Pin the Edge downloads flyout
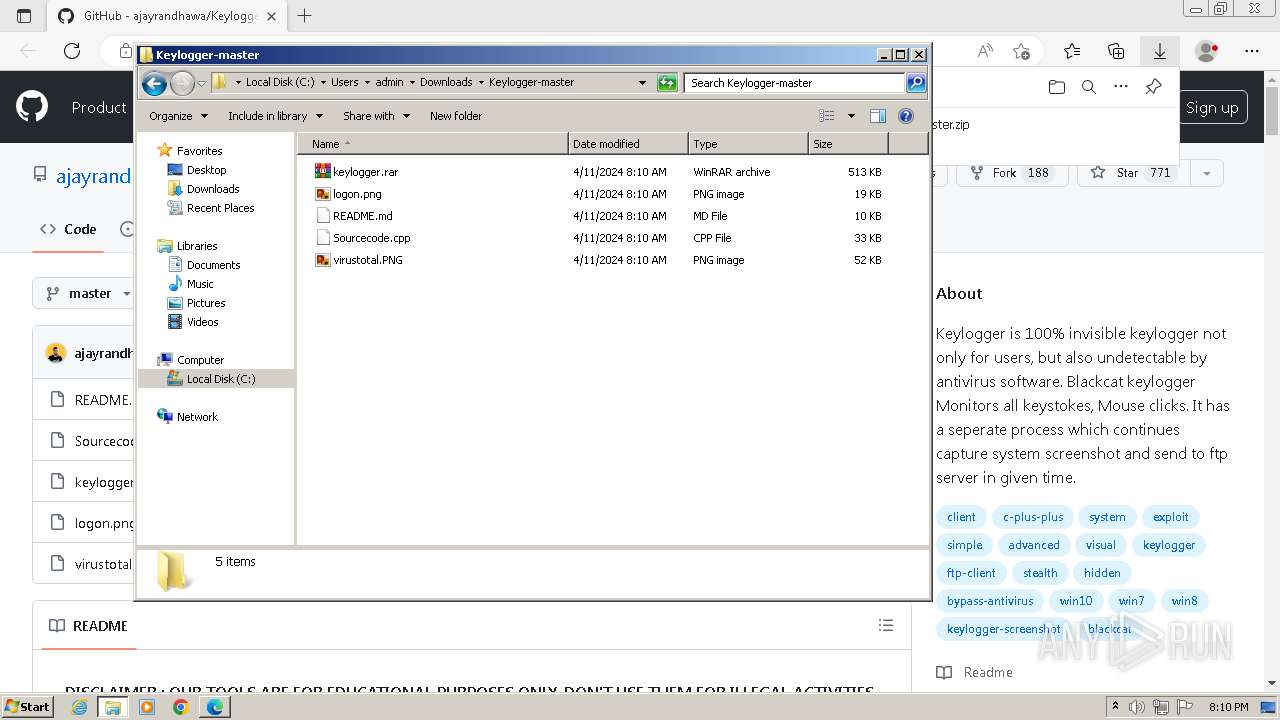This screenshot has width=1280, height=720. (1153, 87)
